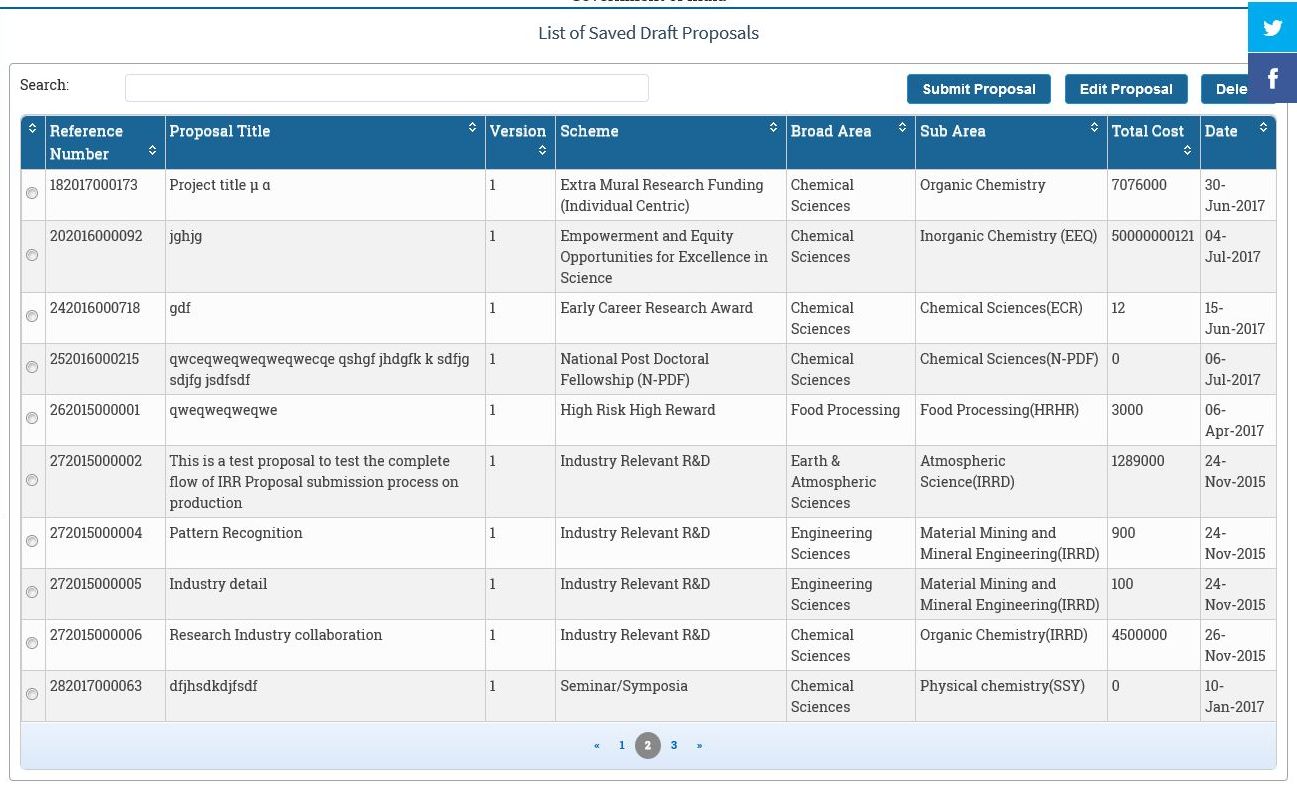Go to page 3 of results

pos(674,745)
